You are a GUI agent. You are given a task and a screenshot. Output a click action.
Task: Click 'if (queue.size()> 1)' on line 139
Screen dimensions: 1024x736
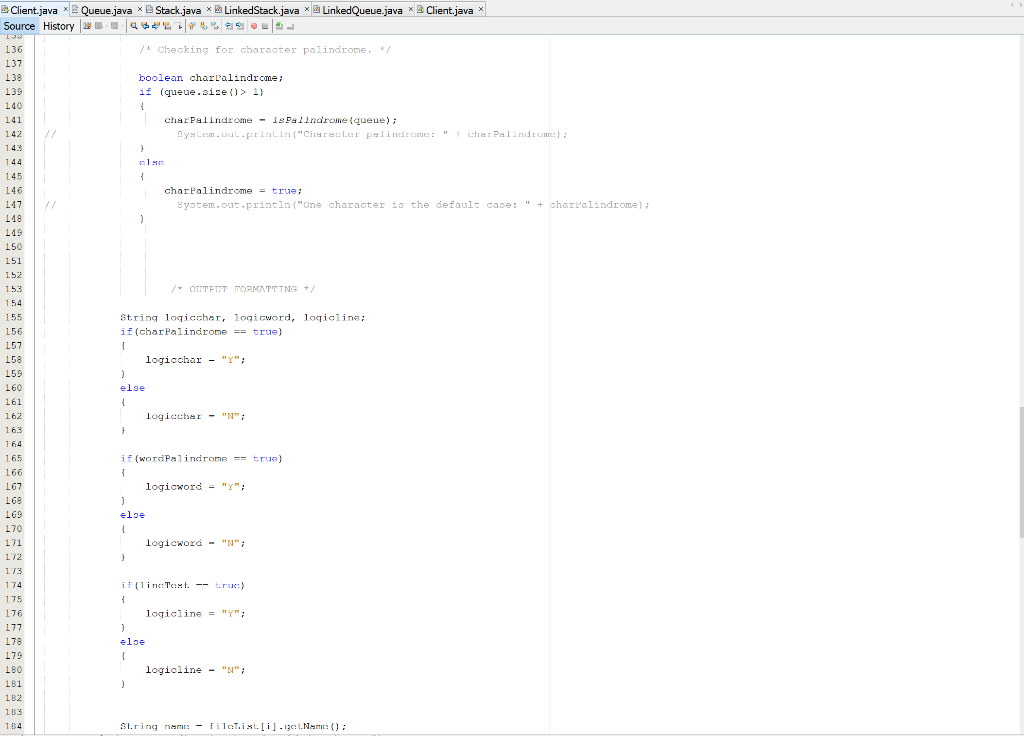click(x=201, y=92)
